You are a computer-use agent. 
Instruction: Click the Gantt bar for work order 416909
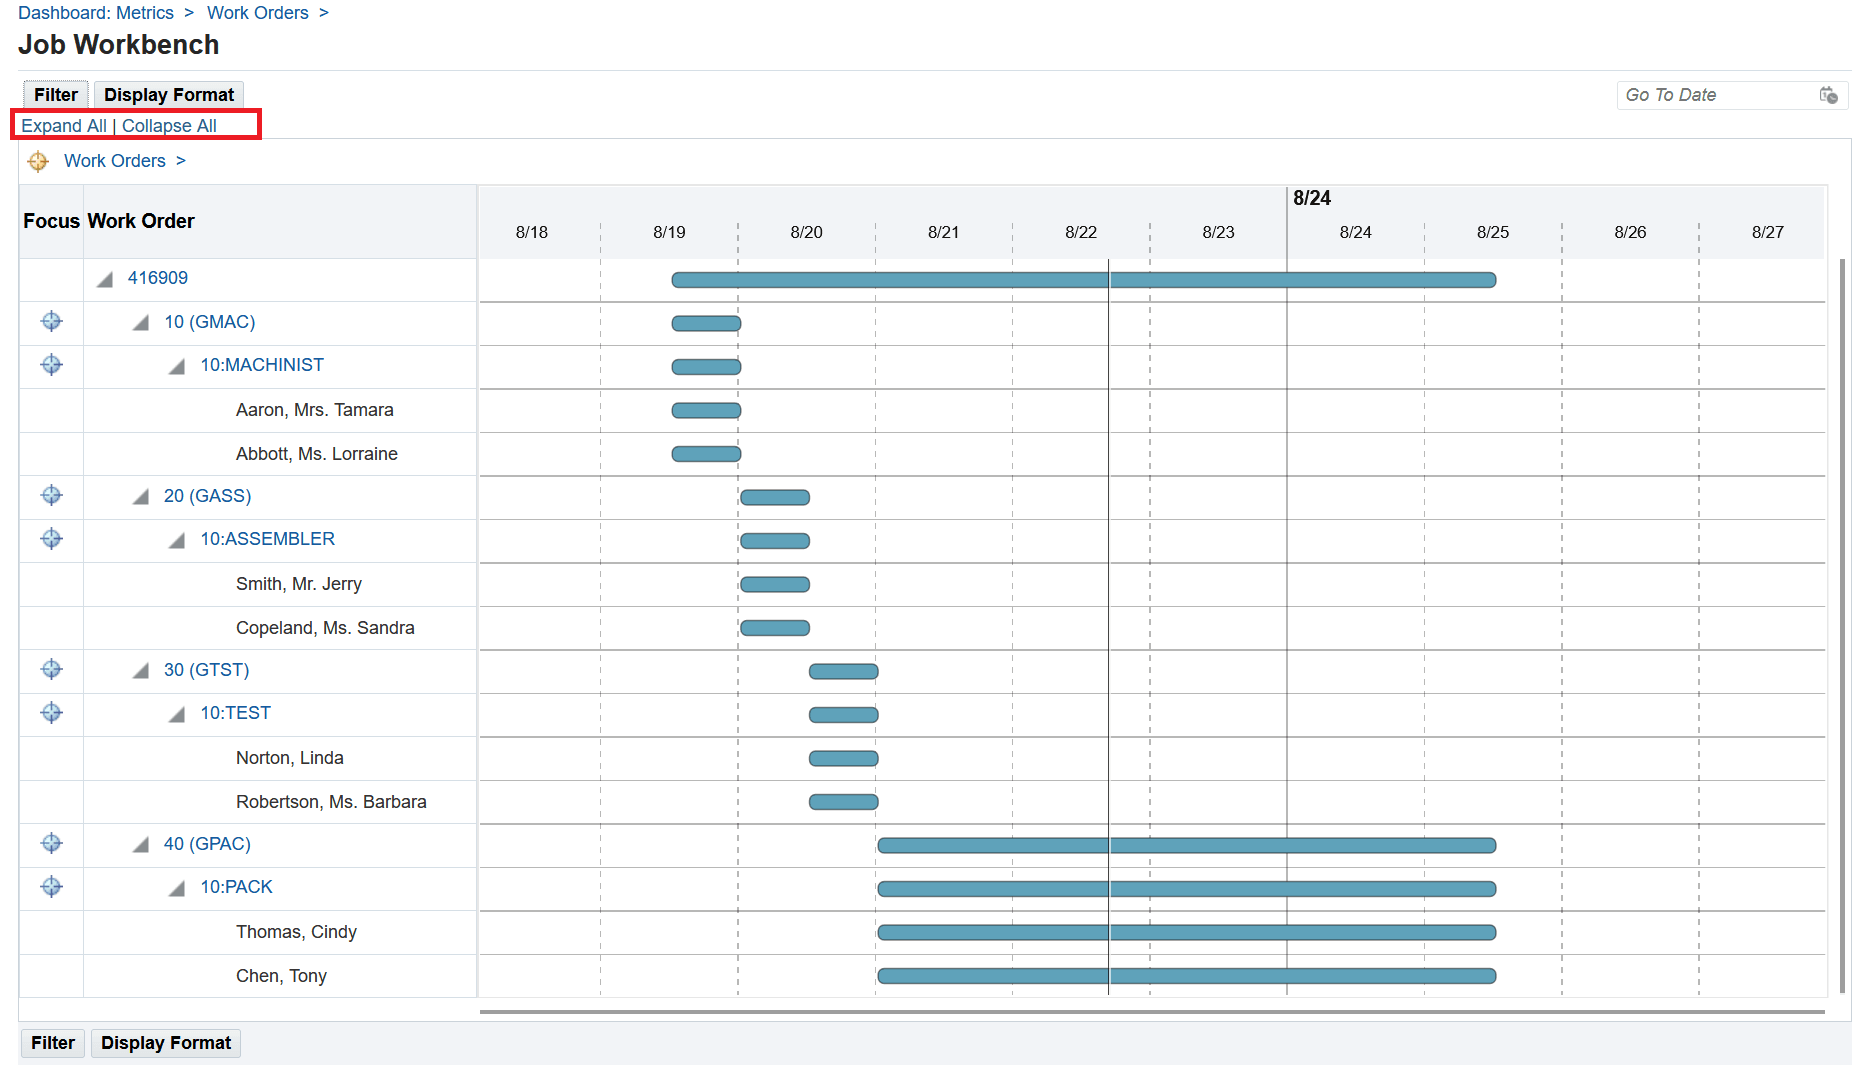pyautogui.click(x=1084, y=280)
